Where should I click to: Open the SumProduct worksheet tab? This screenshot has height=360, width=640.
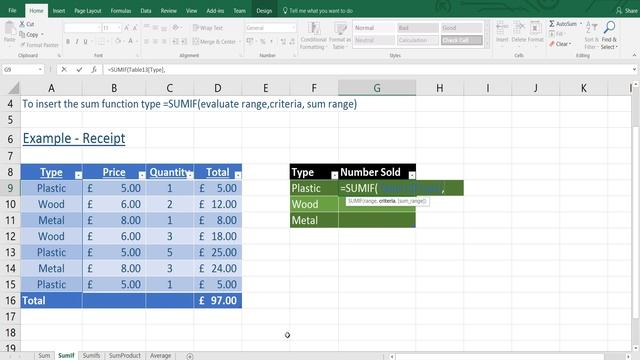point(124,356)
